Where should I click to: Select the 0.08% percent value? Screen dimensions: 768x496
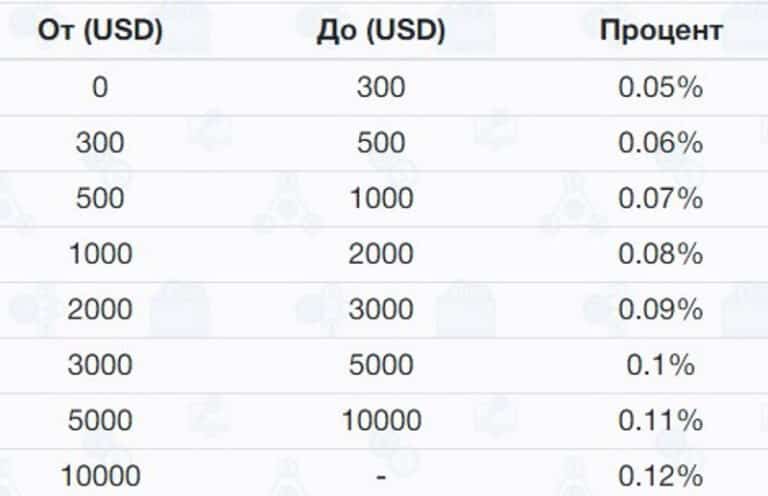(661, 254)
